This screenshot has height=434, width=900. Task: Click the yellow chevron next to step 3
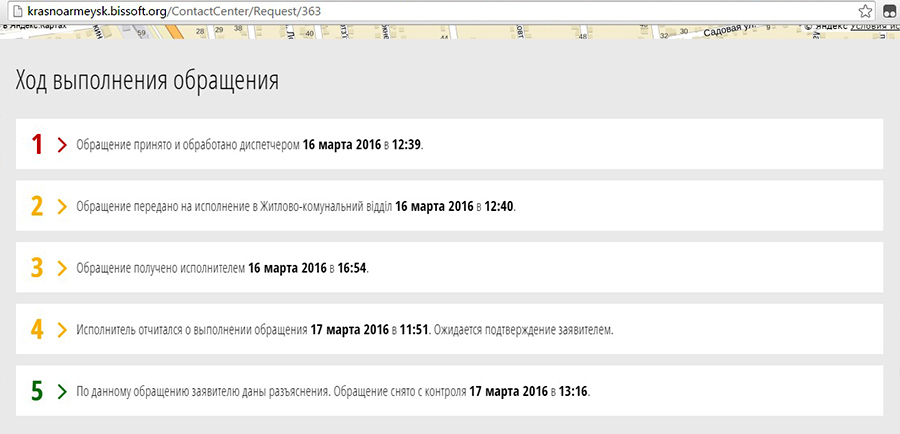[62, 268]
